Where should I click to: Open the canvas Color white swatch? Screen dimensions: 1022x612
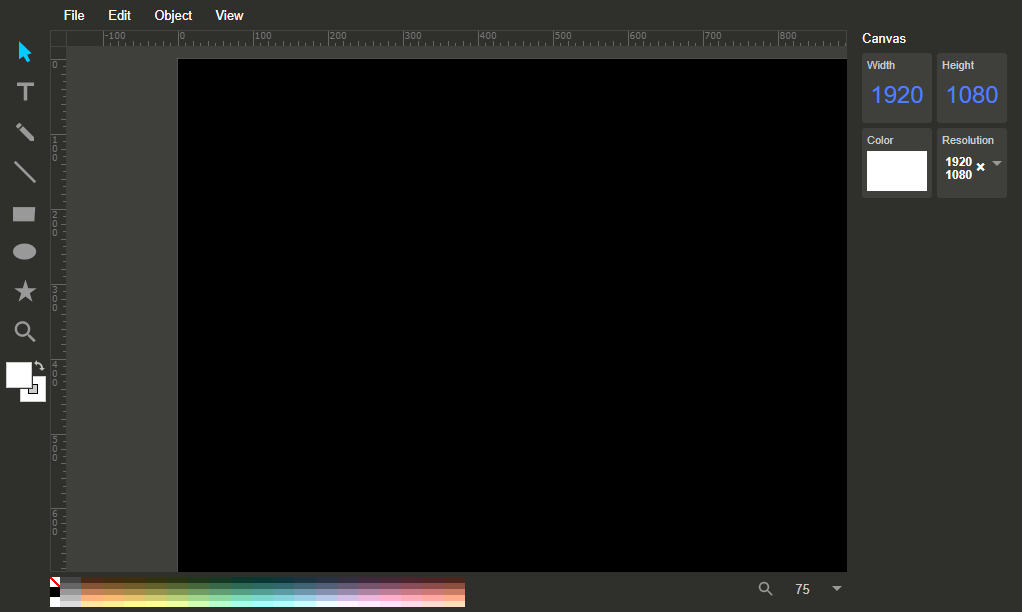click(x=897, y=171)
